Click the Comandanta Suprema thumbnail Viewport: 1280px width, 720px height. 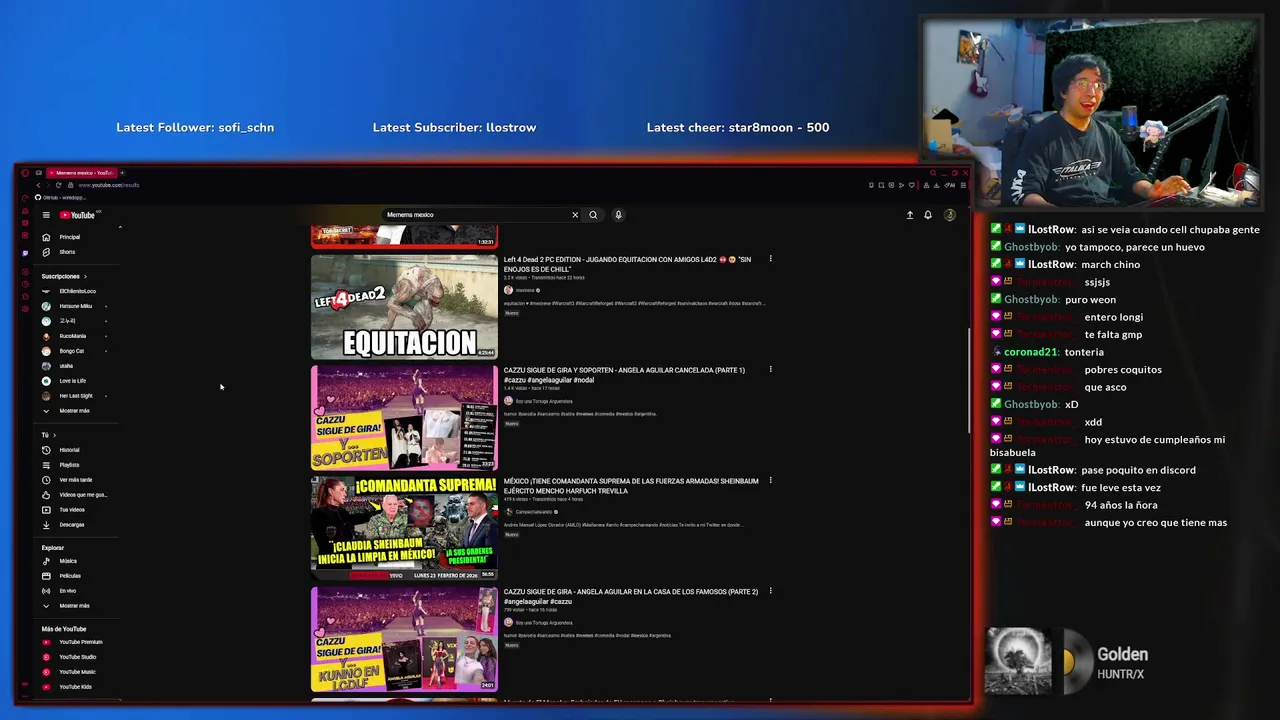[x=404, y=528]
